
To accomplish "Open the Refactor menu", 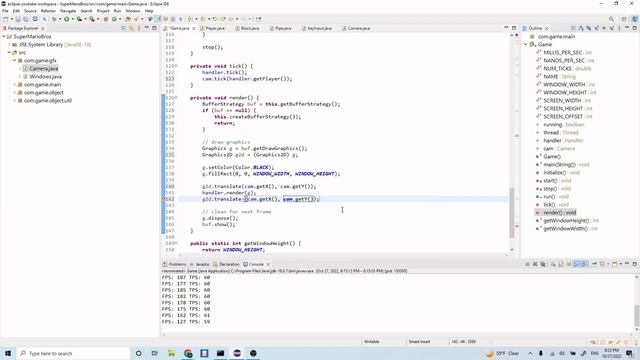I will tap(48, 11).
